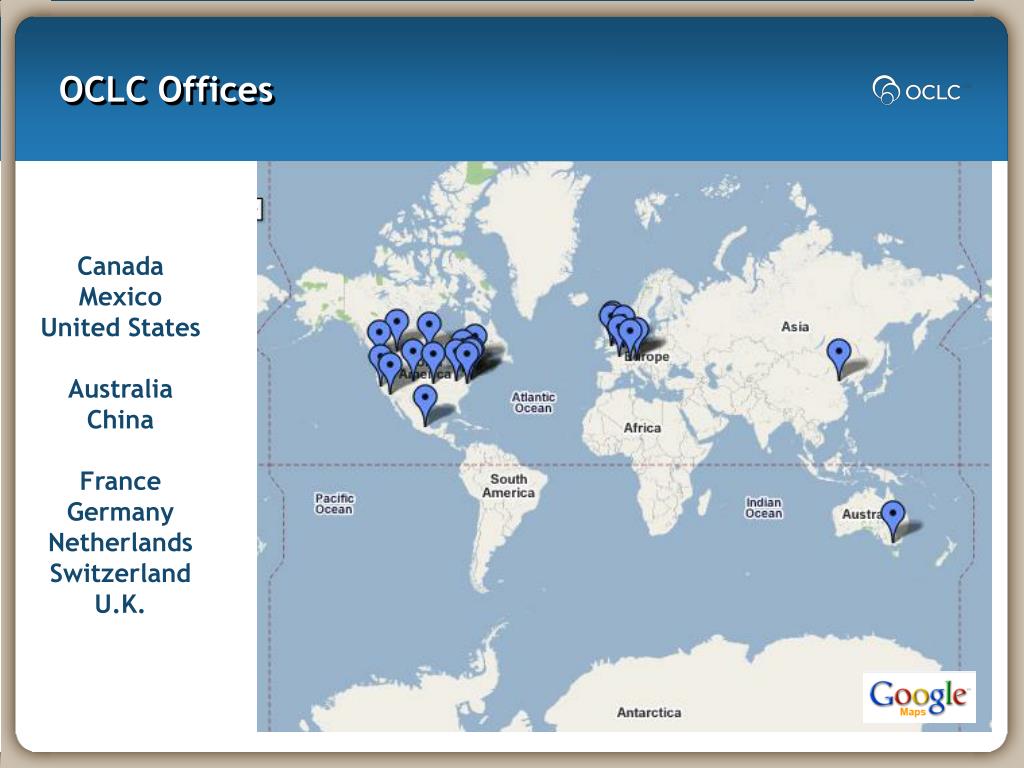Select the map pin over China
1024x768 pixels.
(839, 359)
